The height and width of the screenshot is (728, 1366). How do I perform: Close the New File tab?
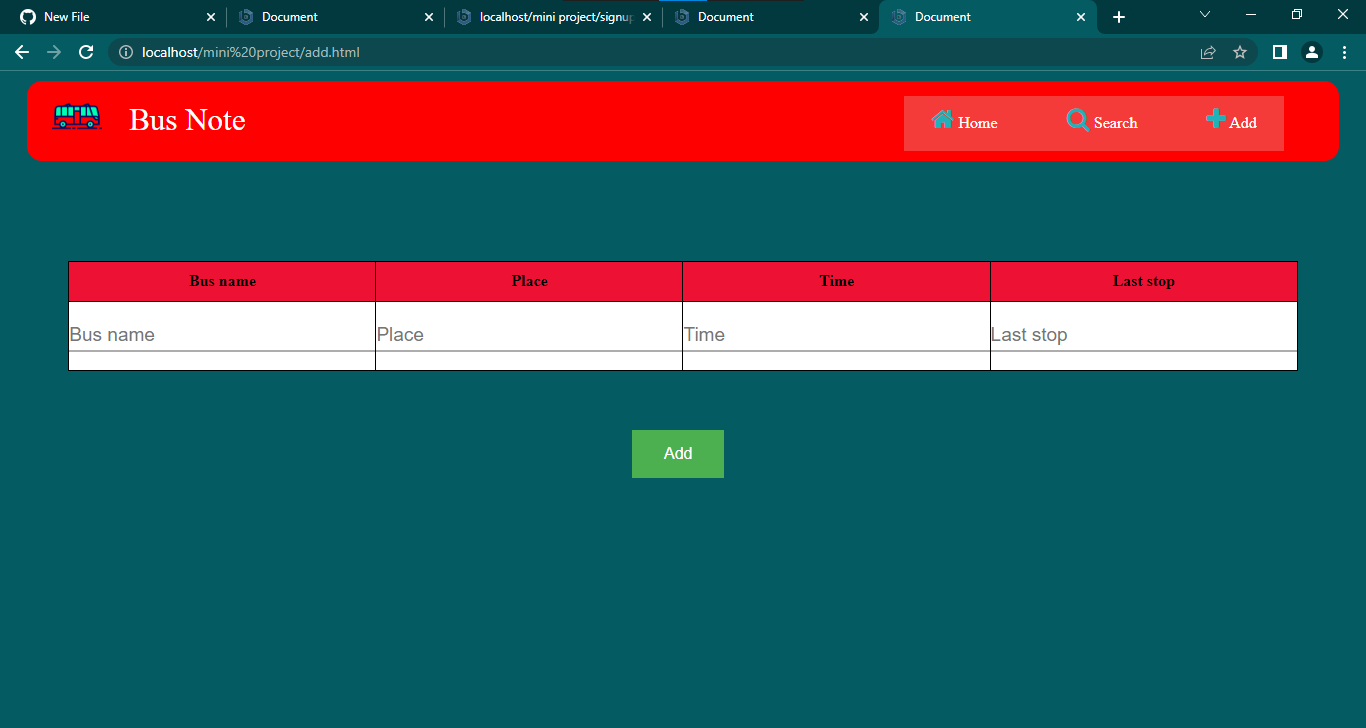[x=210, y=17]
